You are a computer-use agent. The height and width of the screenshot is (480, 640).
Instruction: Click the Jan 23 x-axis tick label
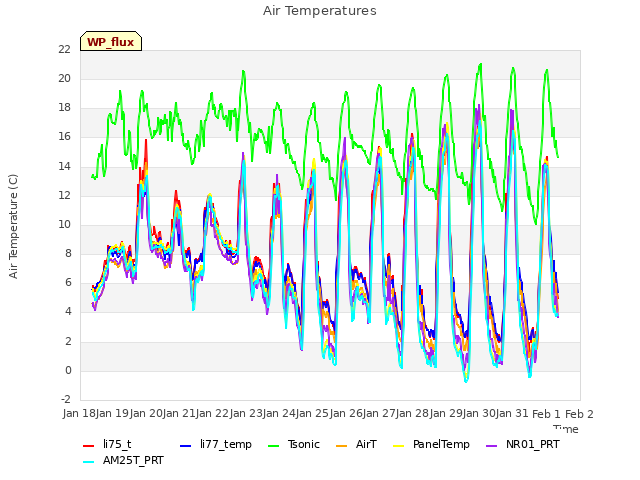(246, 414)
